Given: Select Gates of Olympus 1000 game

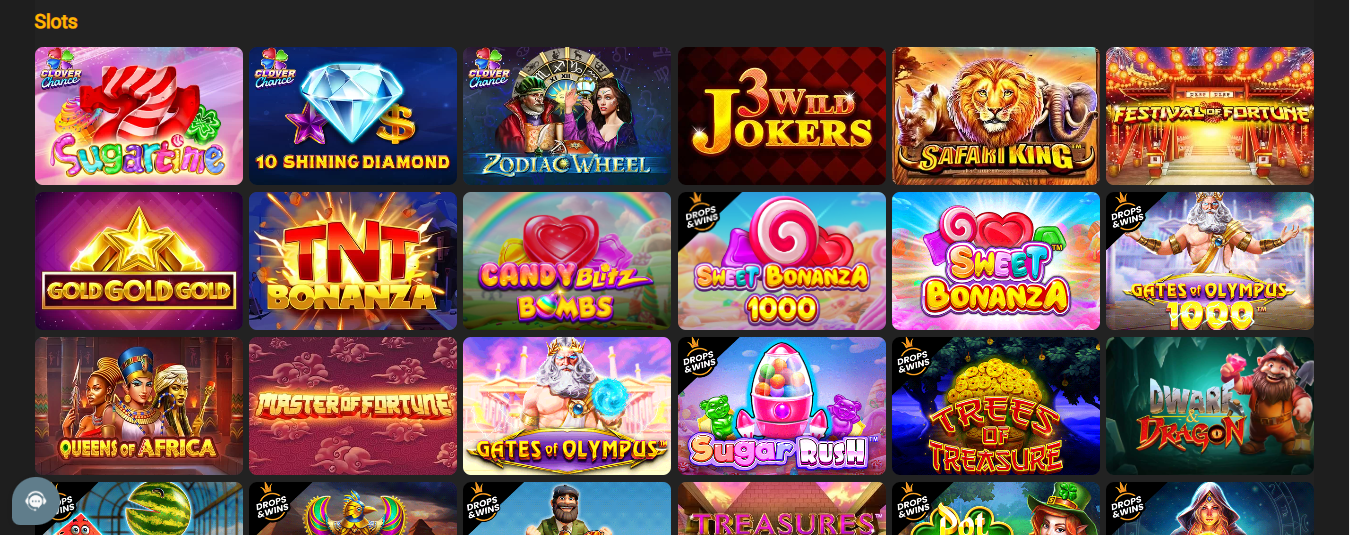Looking at the screenshot, I should 1210,261.
